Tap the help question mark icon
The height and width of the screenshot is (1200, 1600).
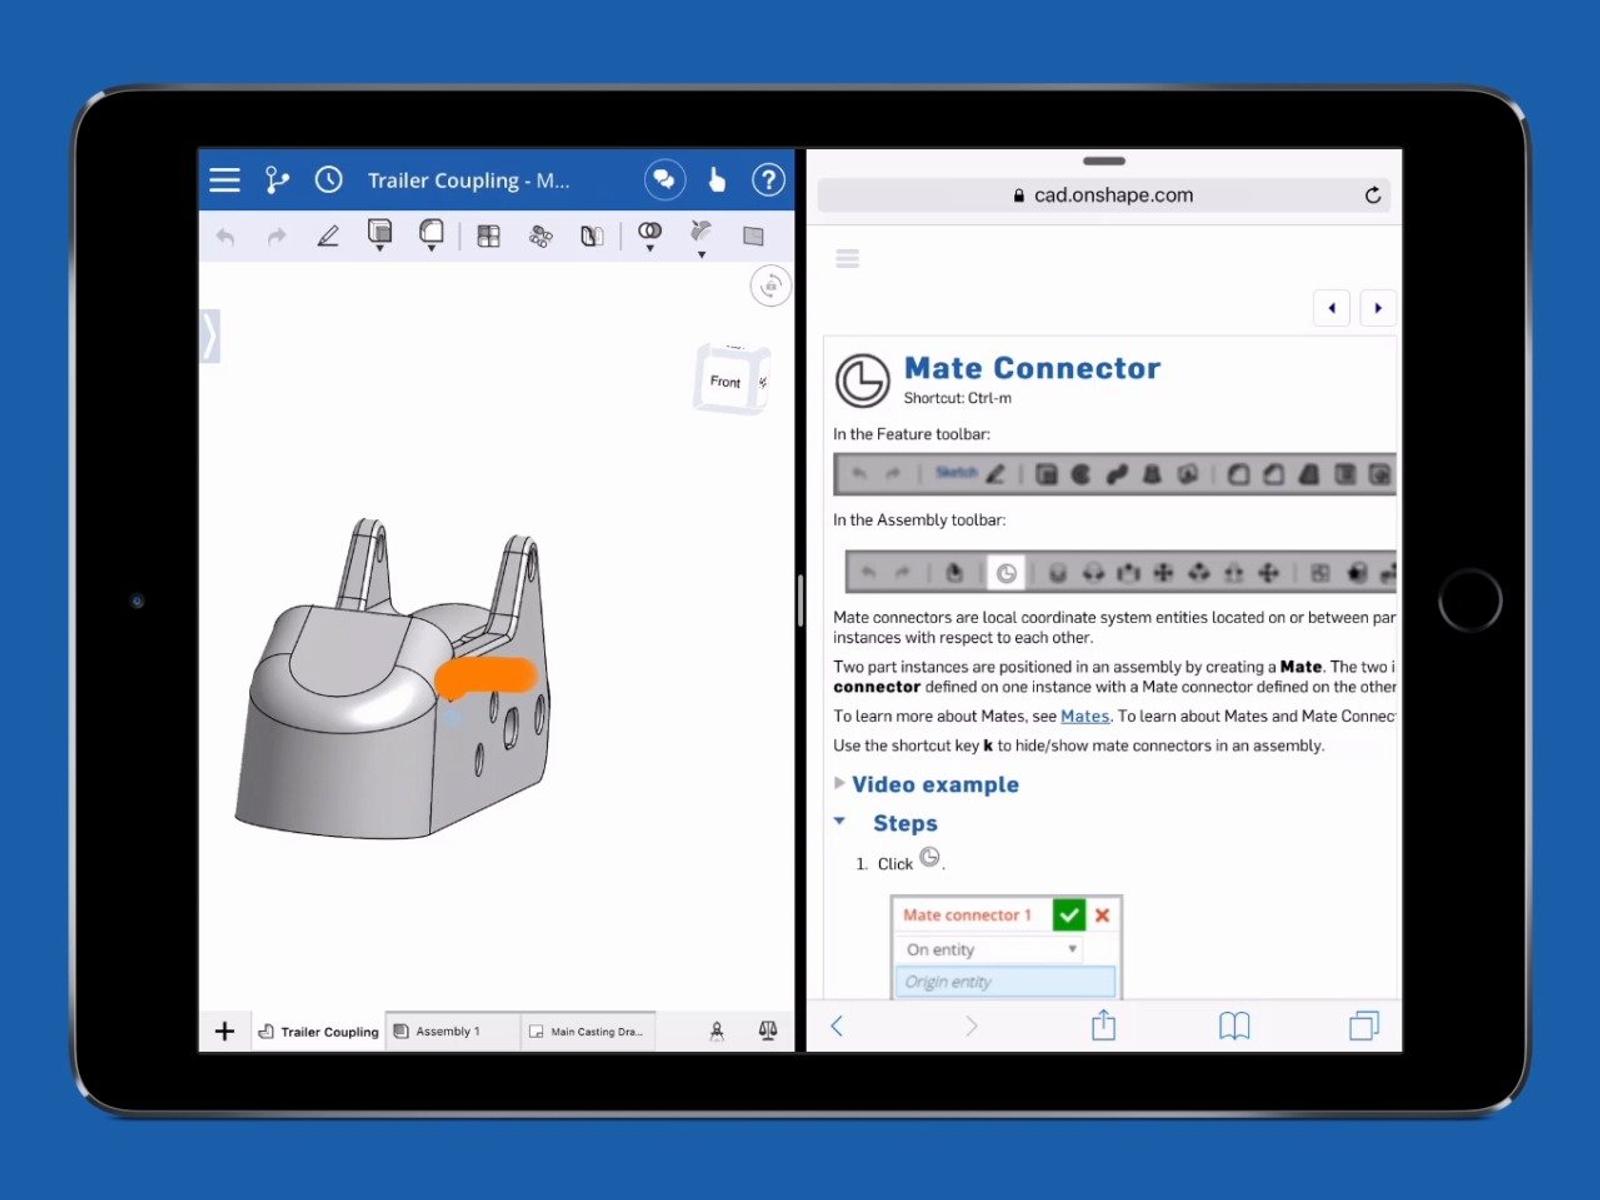[x=768, y=180]
